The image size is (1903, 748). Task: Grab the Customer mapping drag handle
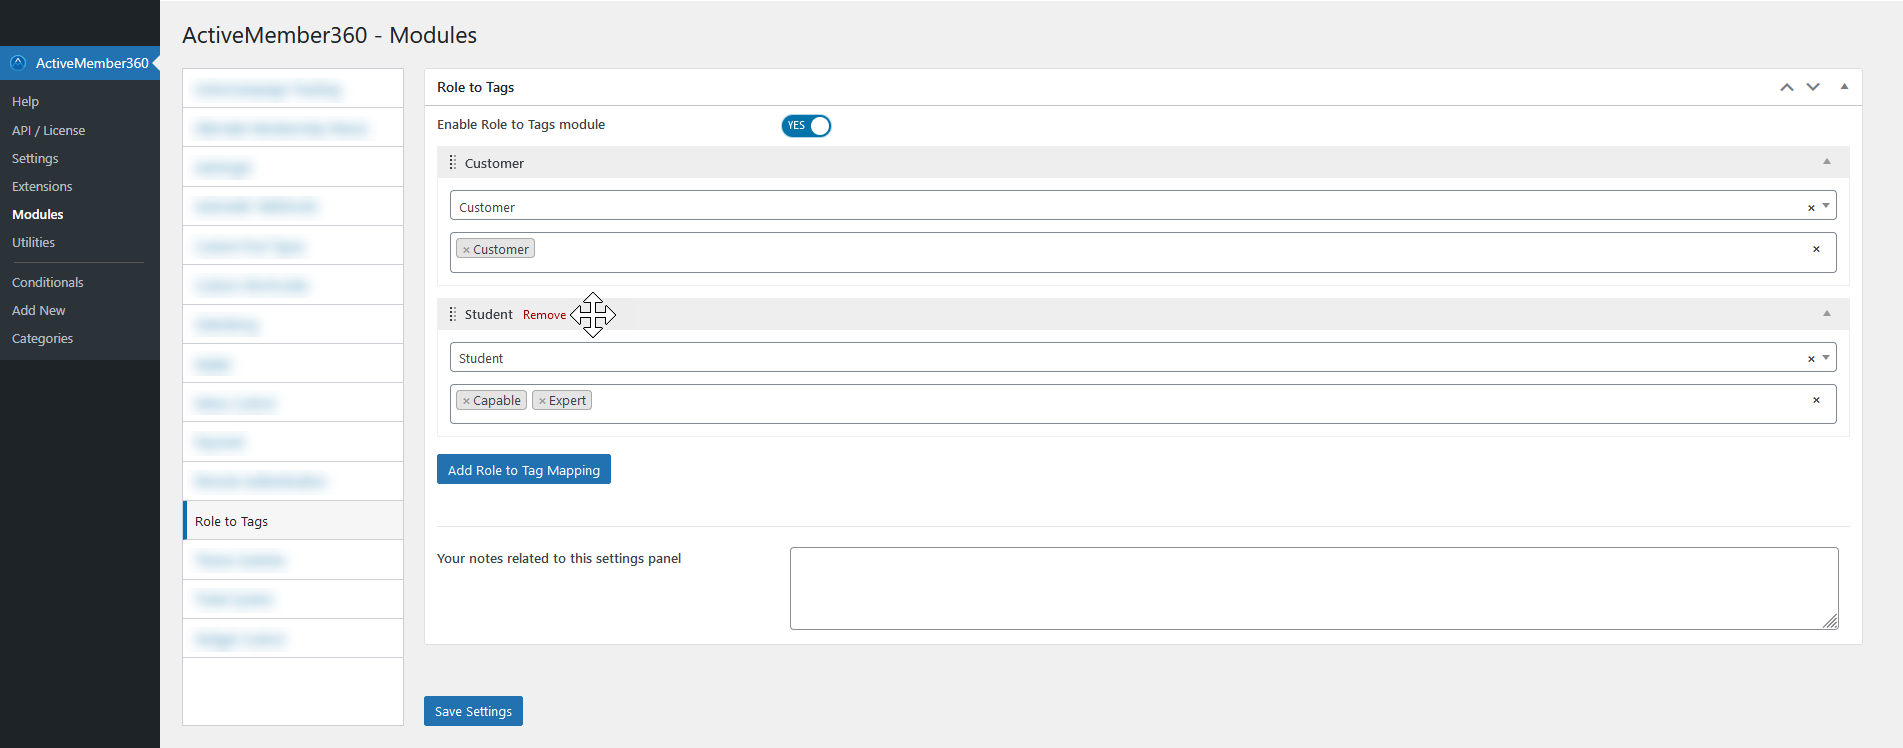[452, 163]
